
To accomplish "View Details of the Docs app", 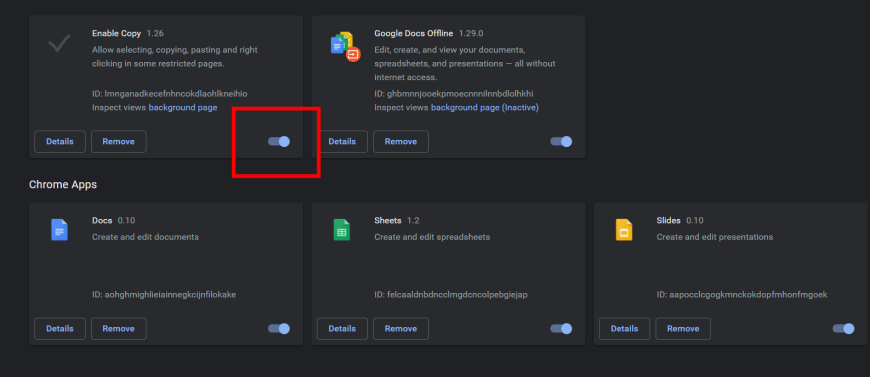I will (60, 329).
